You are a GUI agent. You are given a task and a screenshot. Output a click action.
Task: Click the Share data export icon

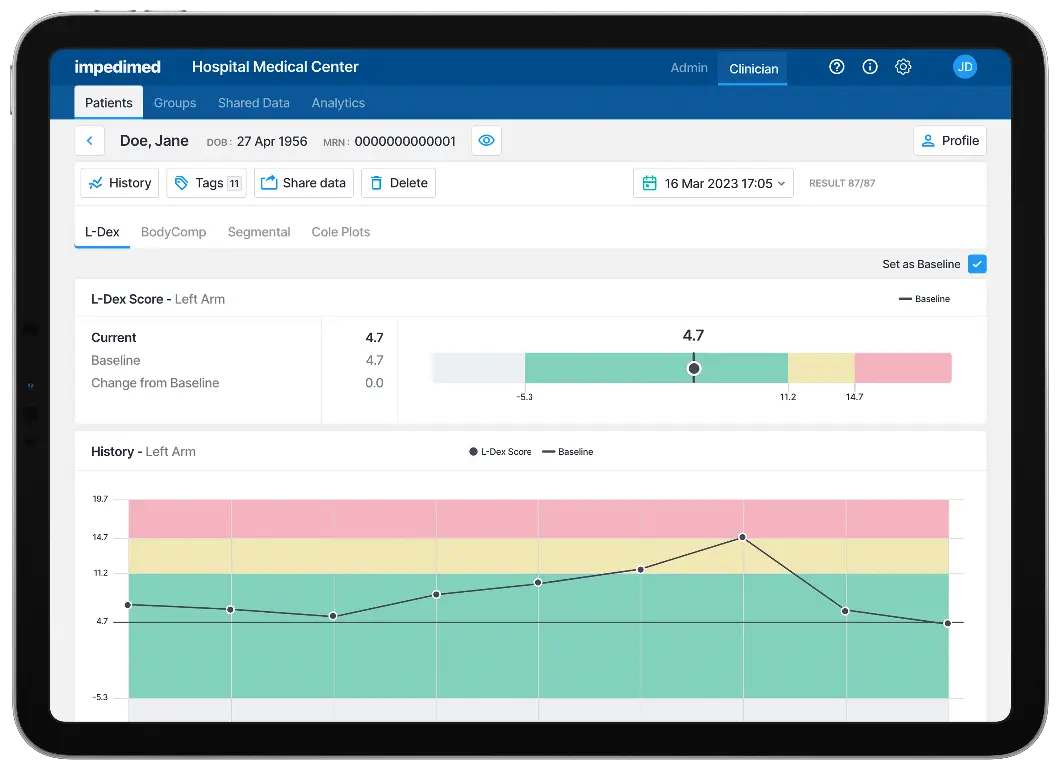[268, 182]
